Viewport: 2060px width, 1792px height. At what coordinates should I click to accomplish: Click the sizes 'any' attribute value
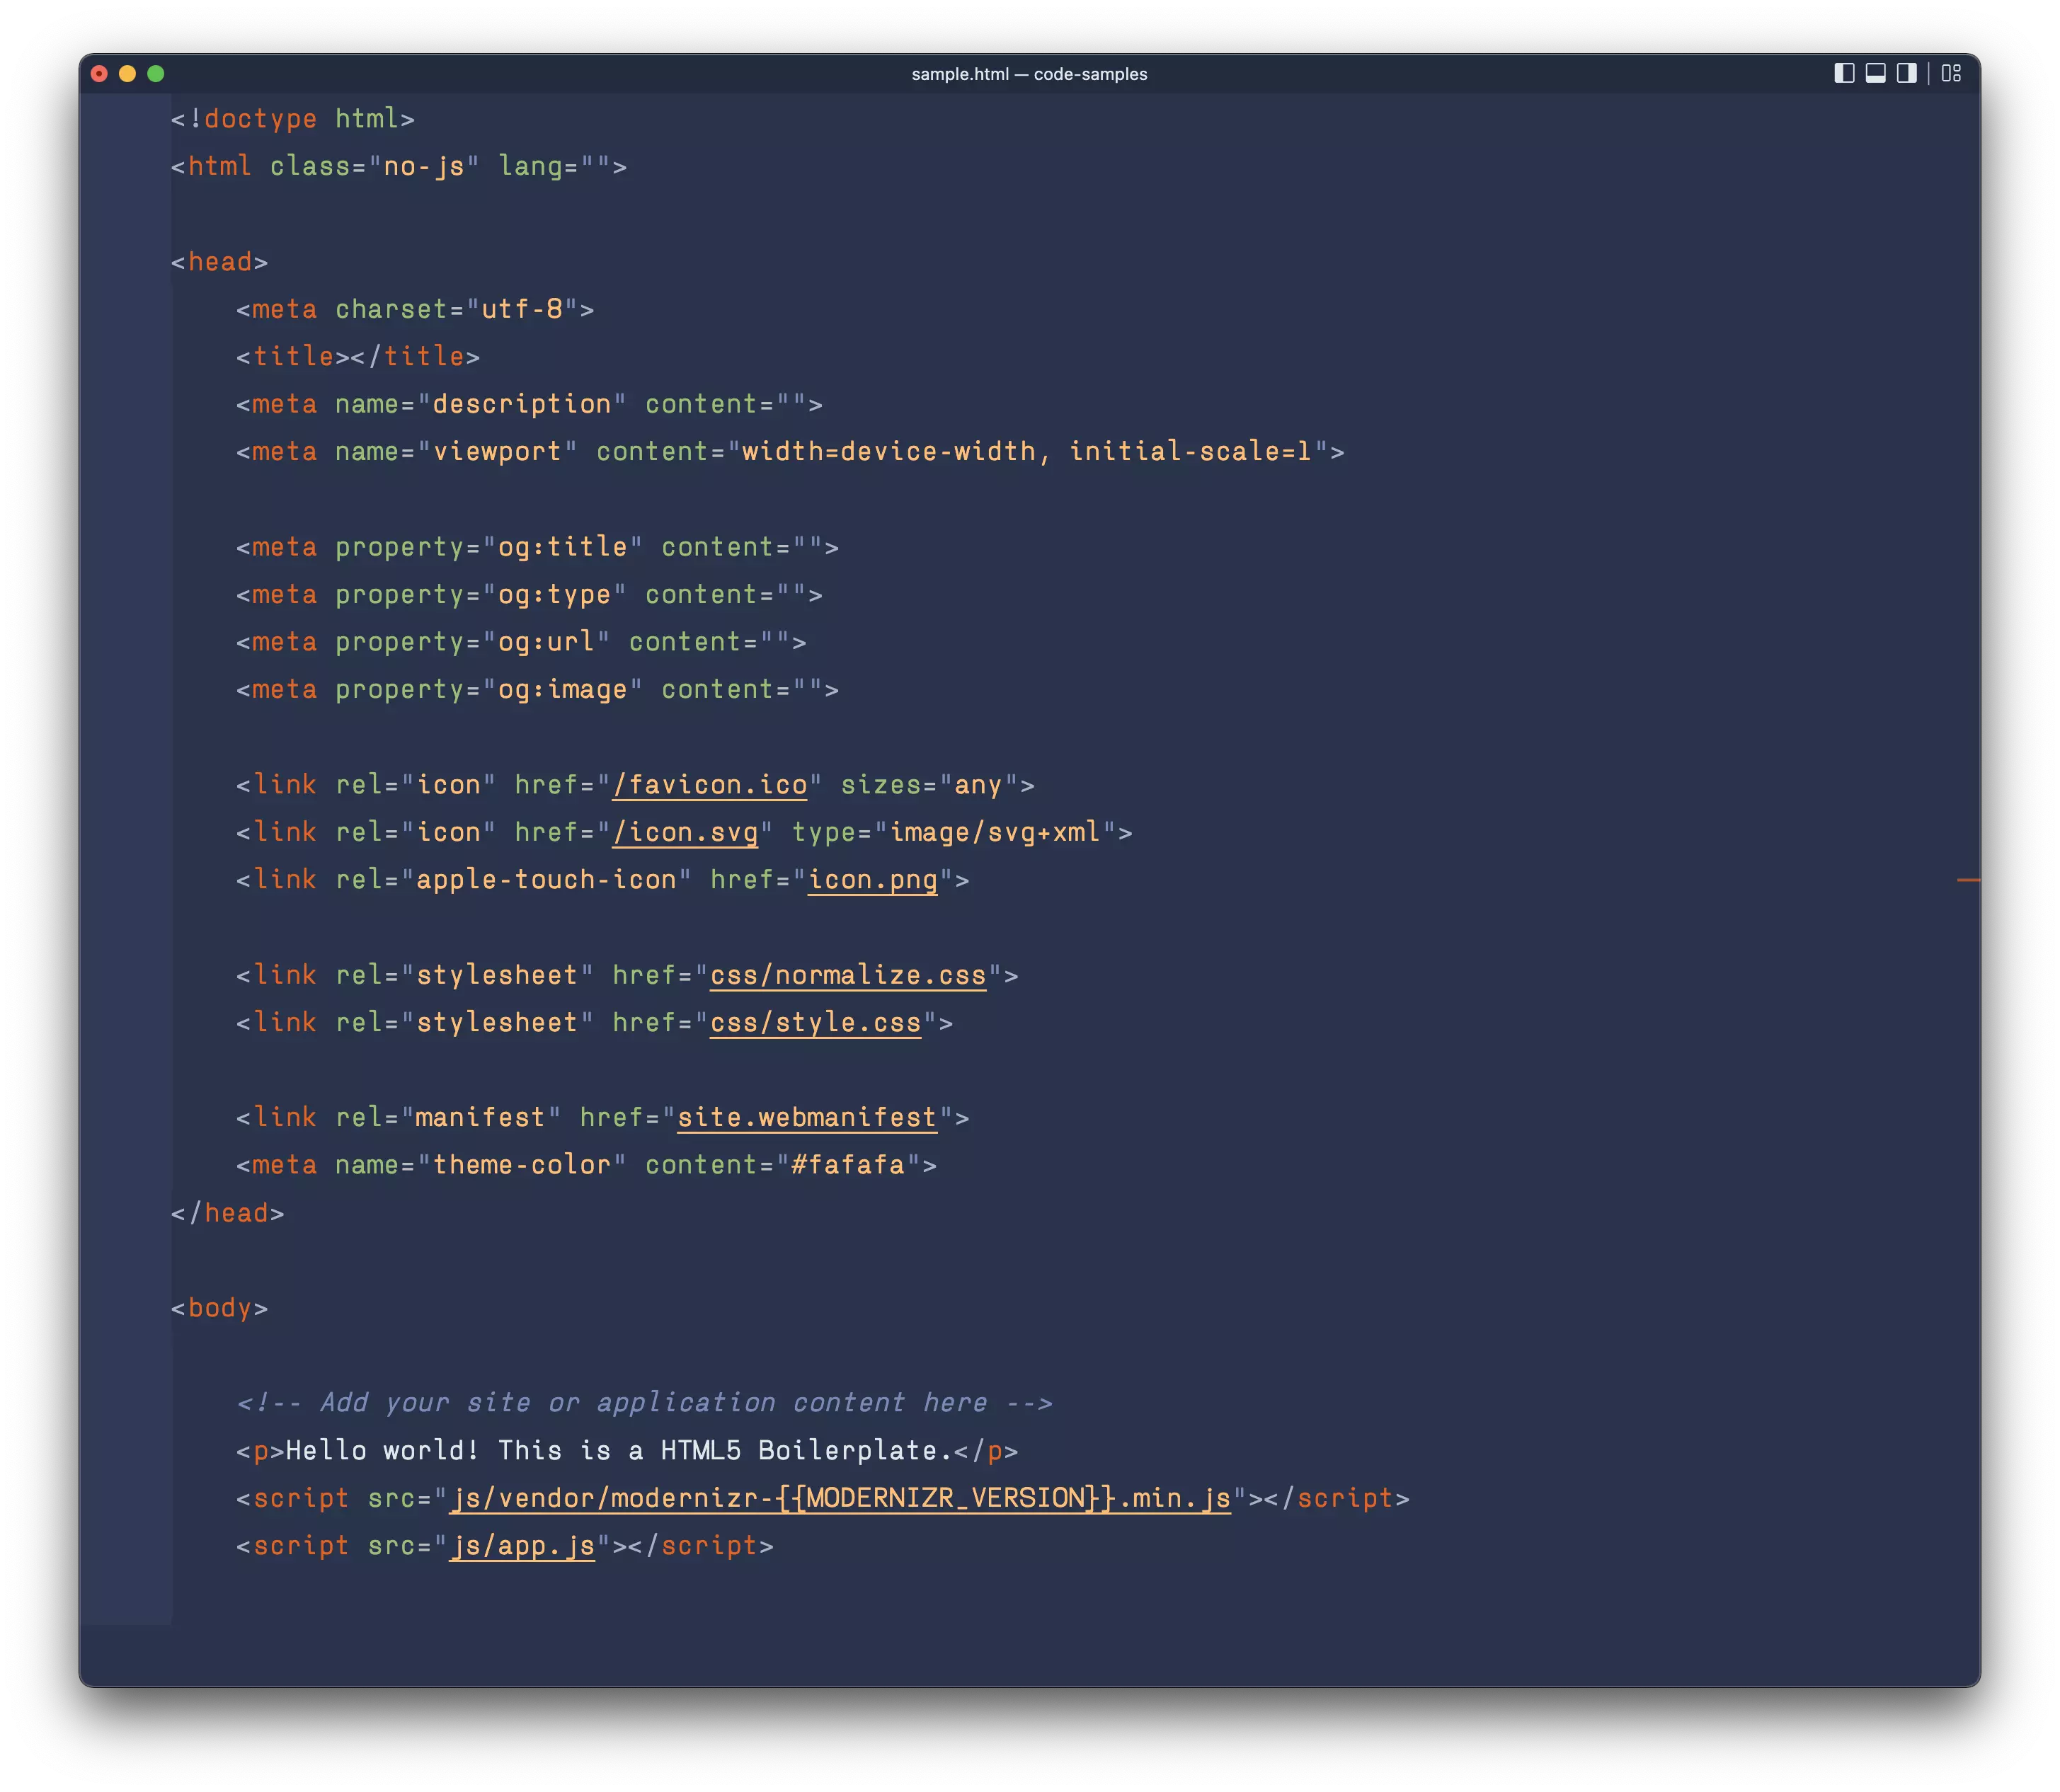(978, 785)
